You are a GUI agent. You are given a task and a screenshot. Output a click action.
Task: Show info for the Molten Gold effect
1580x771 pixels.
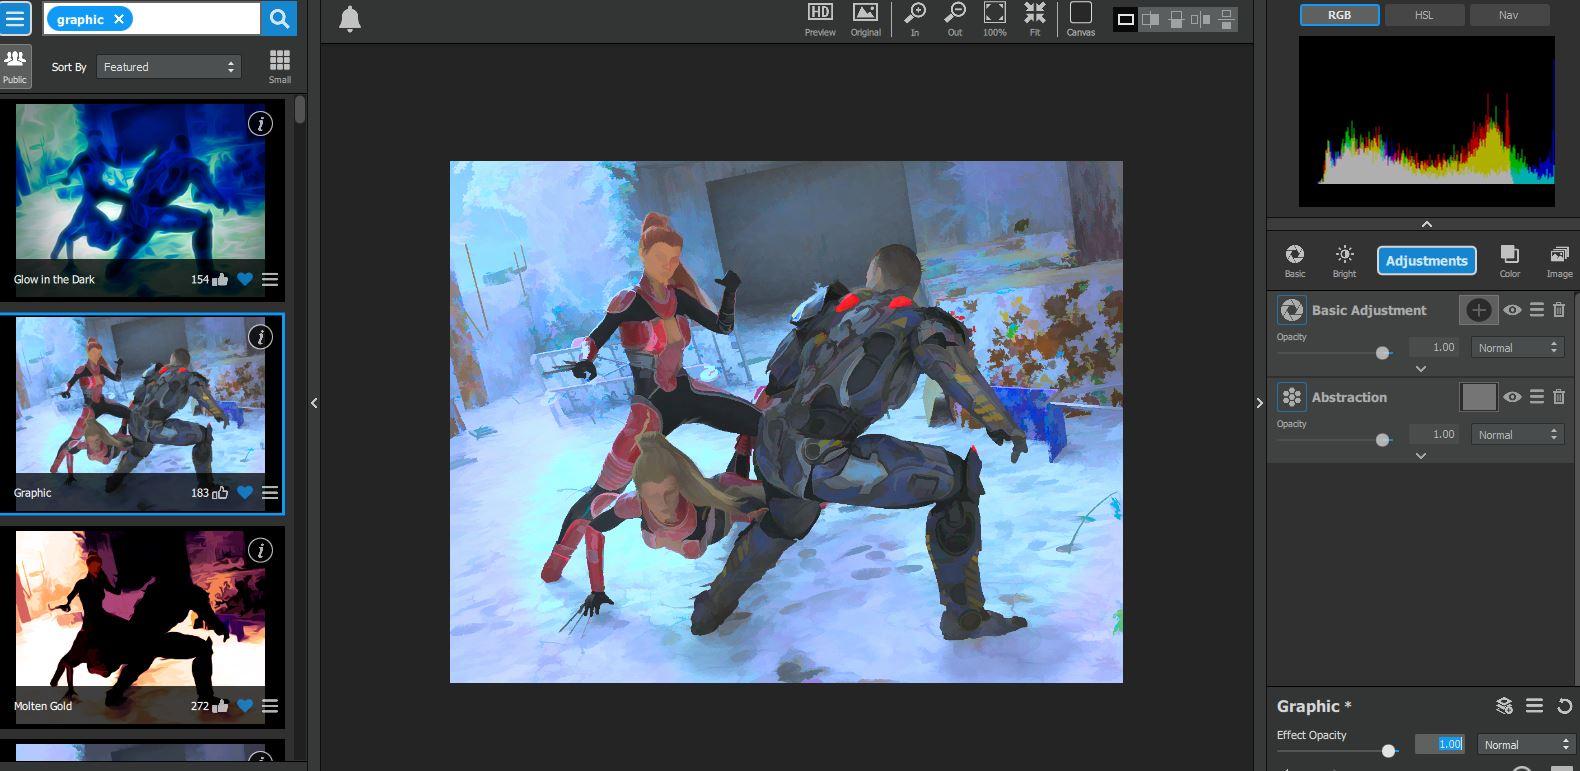coord(260,550)
